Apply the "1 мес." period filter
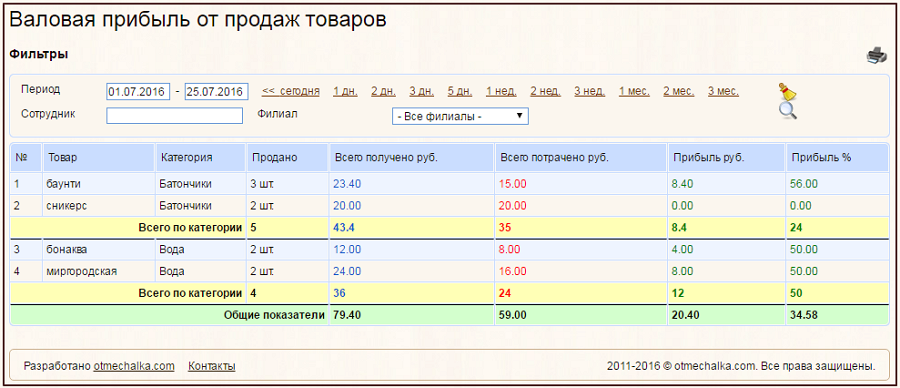This screenshot has width=900, height=388. coord(634,91)
